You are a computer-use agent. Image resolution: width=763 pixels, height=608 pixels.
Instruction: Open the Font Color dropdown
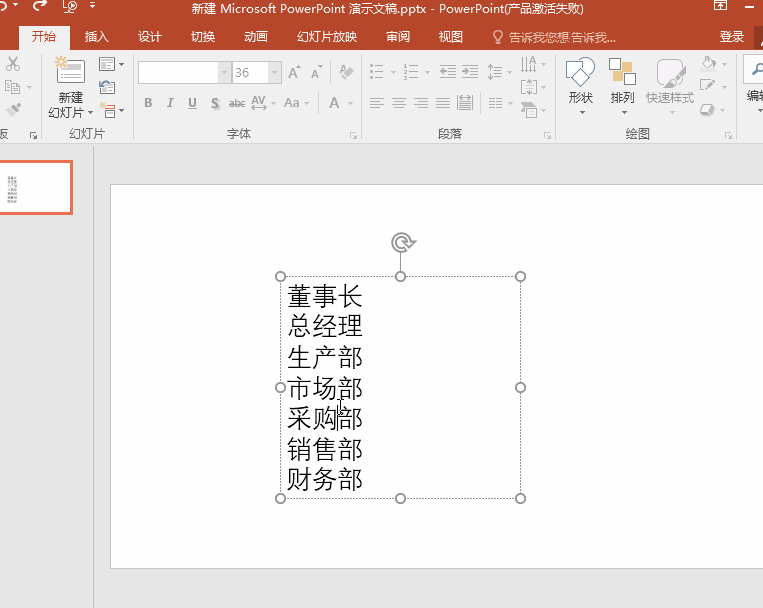tap(350, 103)
